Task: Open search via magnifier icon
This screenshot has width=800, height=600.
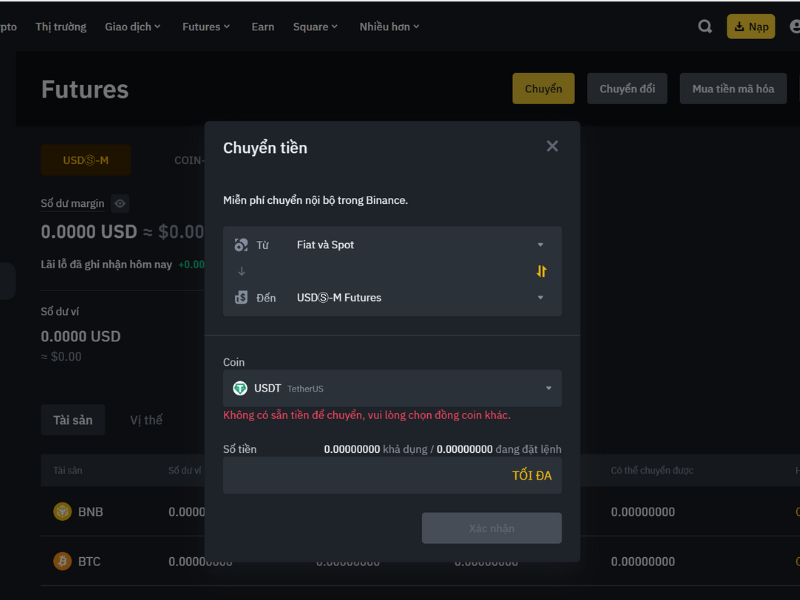Action: pyautogui.click(x=705, y=27)
